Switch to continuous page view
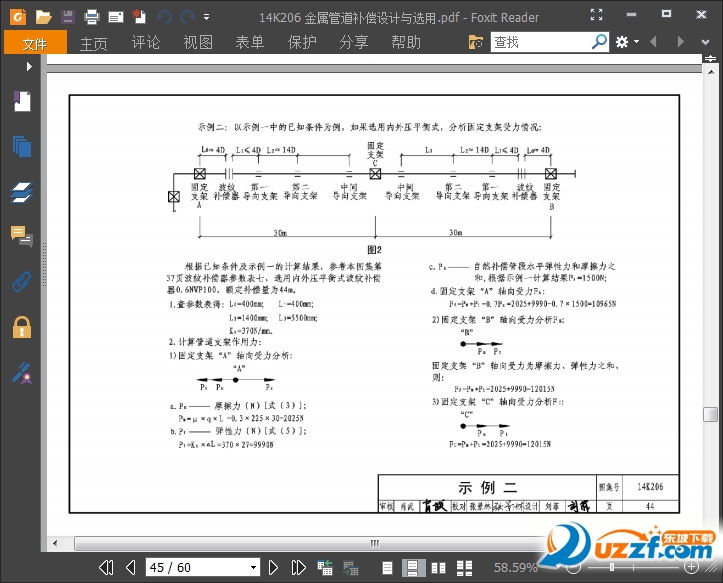Viewport: 723px width, 583px height. tap(412, 568)
